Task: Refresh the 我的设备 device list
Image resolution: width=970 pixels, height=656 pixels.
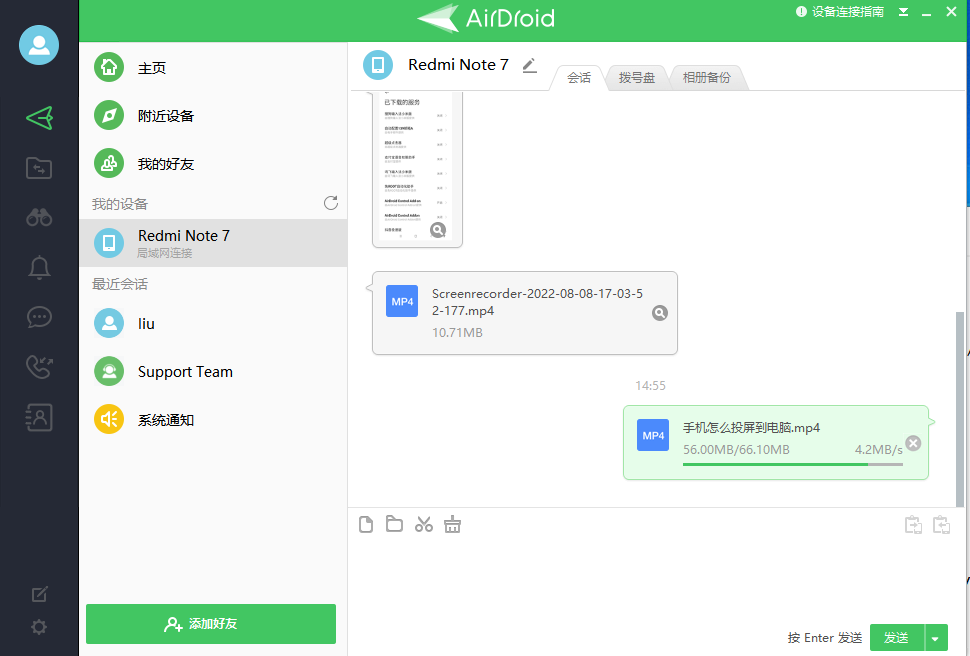Action: click(331, 203)
